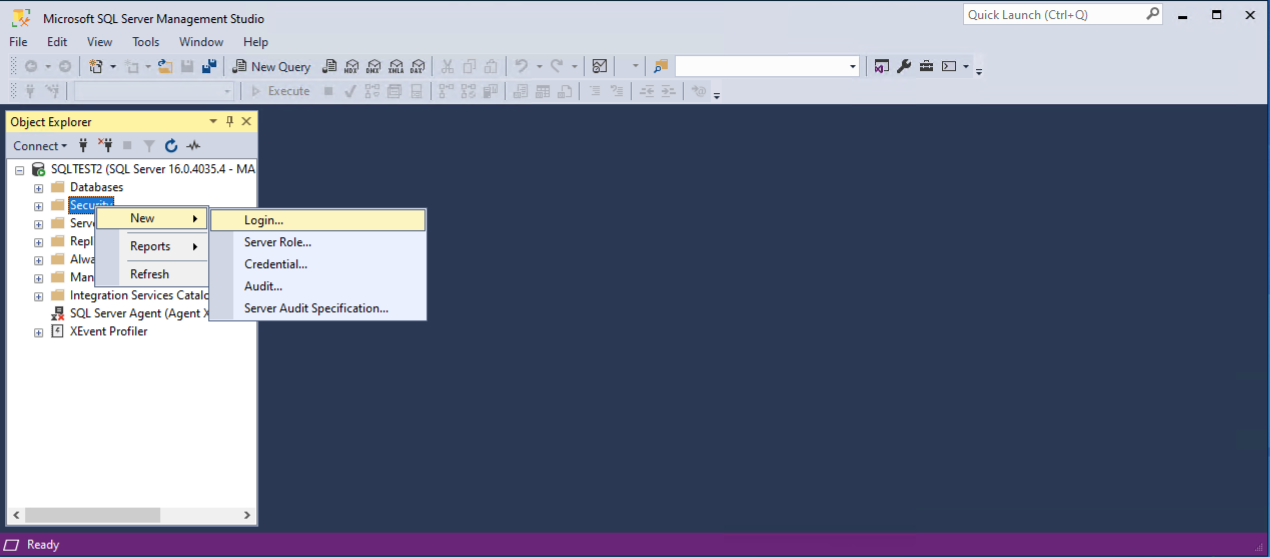Open the Reports submenu
Viewport: 1270px width, 557px height.
point(152,246)
